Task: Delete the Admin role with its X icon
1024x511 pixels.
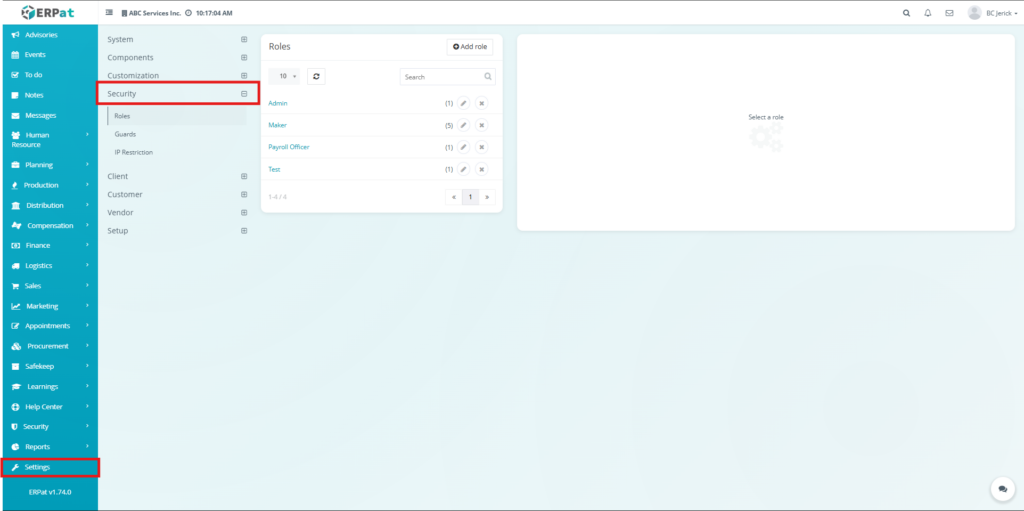Action: tap(481, 103)
